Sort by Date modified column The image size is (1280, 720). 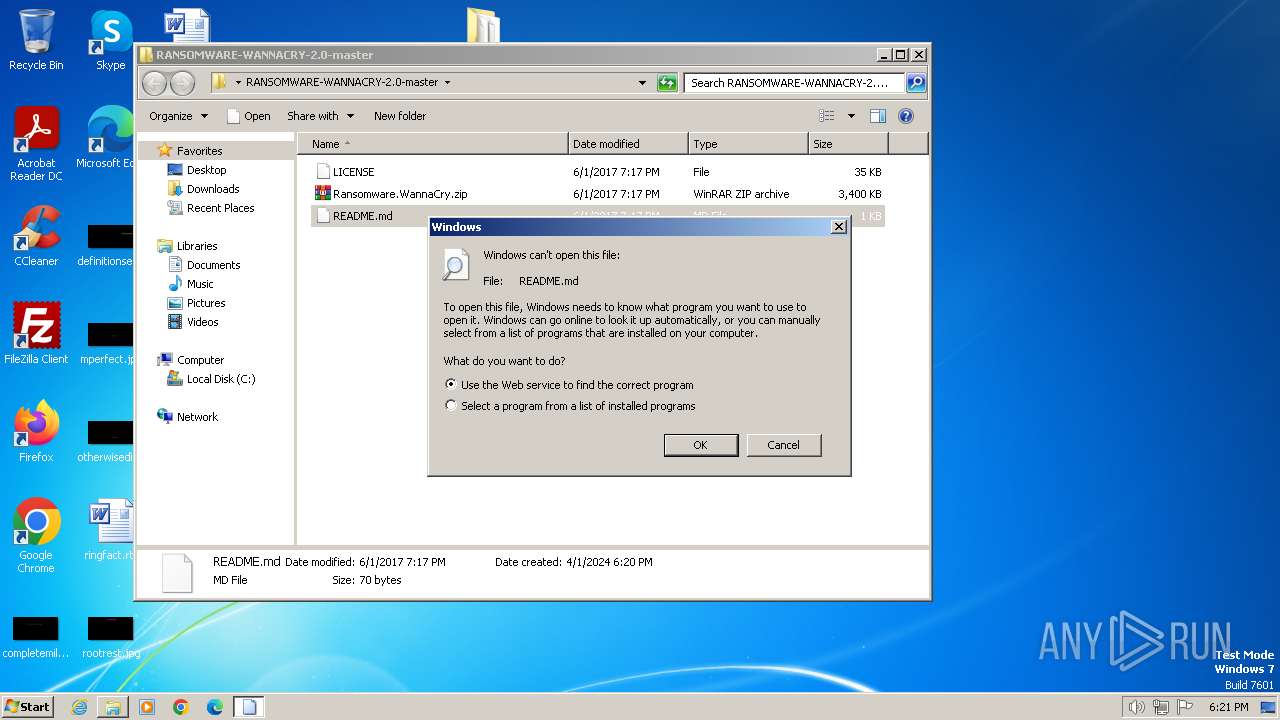(x=628, y=144)
